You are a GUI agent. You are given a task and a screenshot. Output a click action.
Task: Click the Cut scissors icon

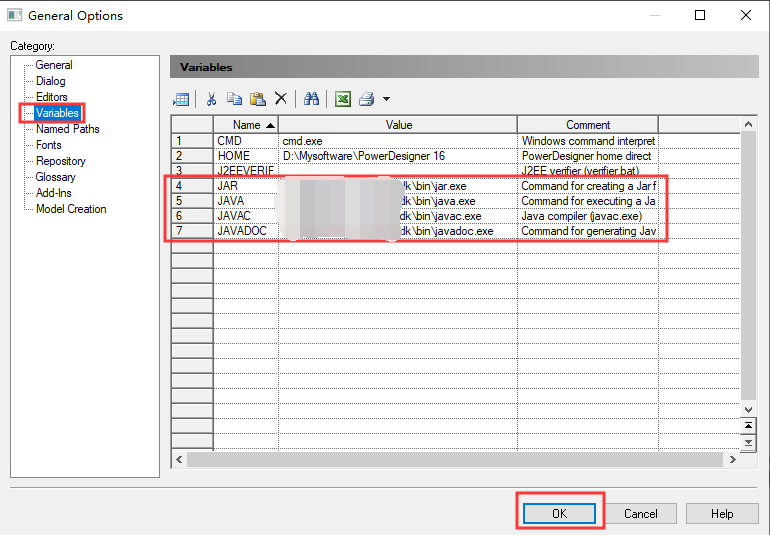(x=211, y=99)
